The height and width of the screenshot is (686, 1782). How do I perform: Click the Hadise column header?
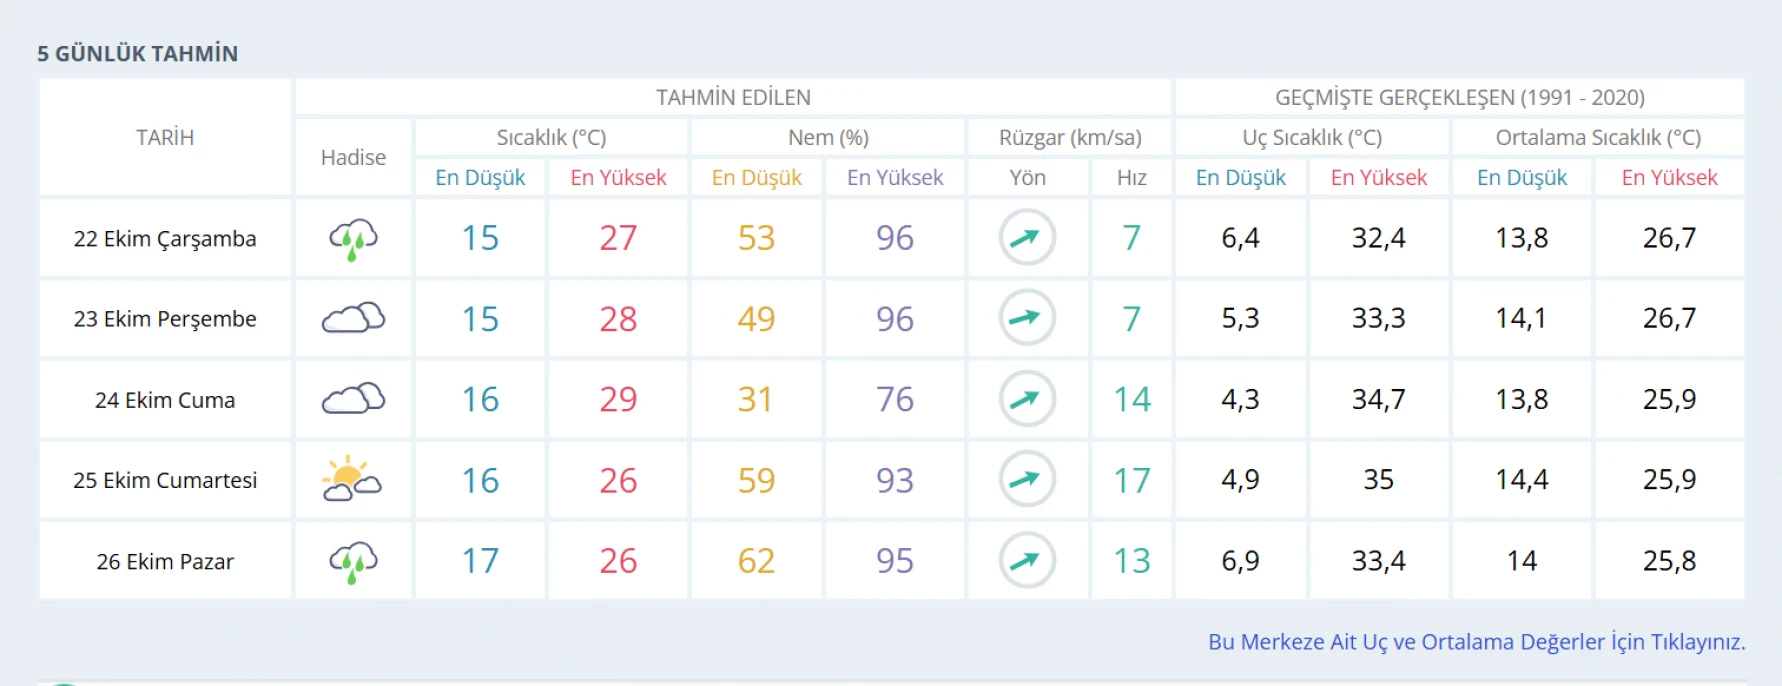(x=353, y=157)
